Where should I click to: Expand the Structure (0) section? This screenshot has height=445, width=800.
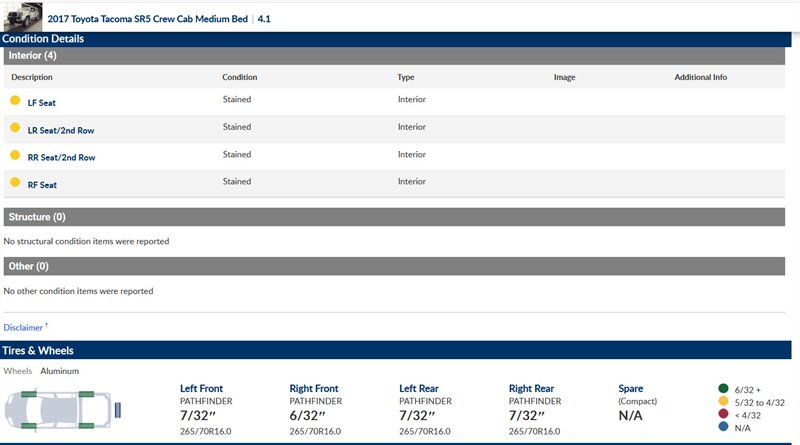pos(37,217)
